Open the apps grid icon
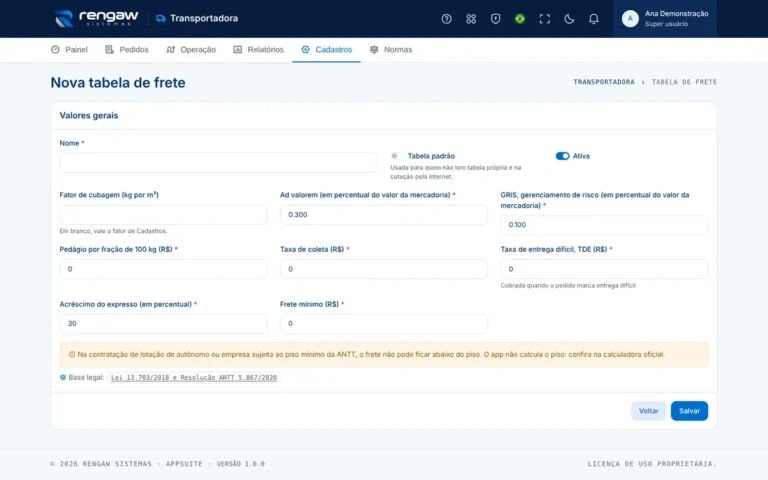The height and width of the screenshot is (480, 768). [471, 19]
